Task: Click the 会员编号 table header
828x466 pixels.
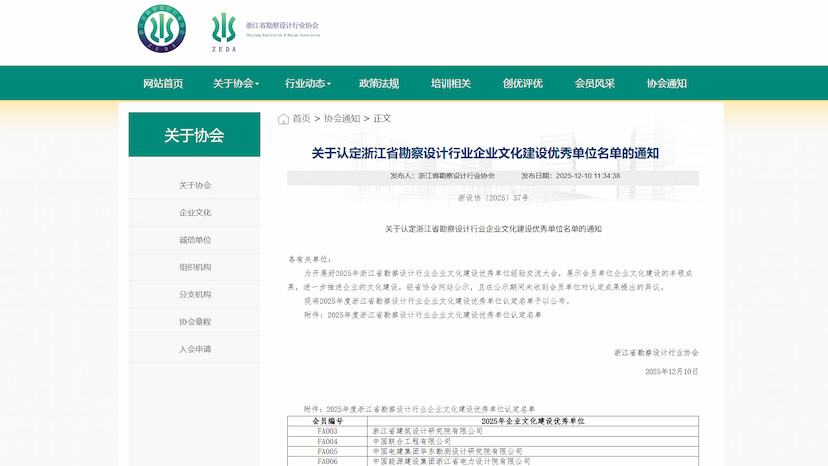Action: tap(327, 421)
